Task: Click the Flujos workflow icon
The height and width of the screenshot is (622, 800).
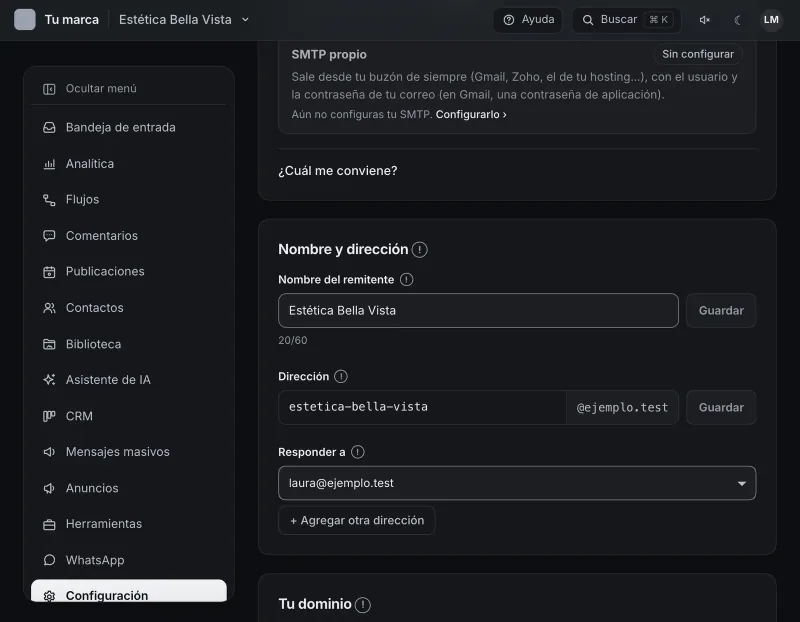Action: (x=49, y=200)
